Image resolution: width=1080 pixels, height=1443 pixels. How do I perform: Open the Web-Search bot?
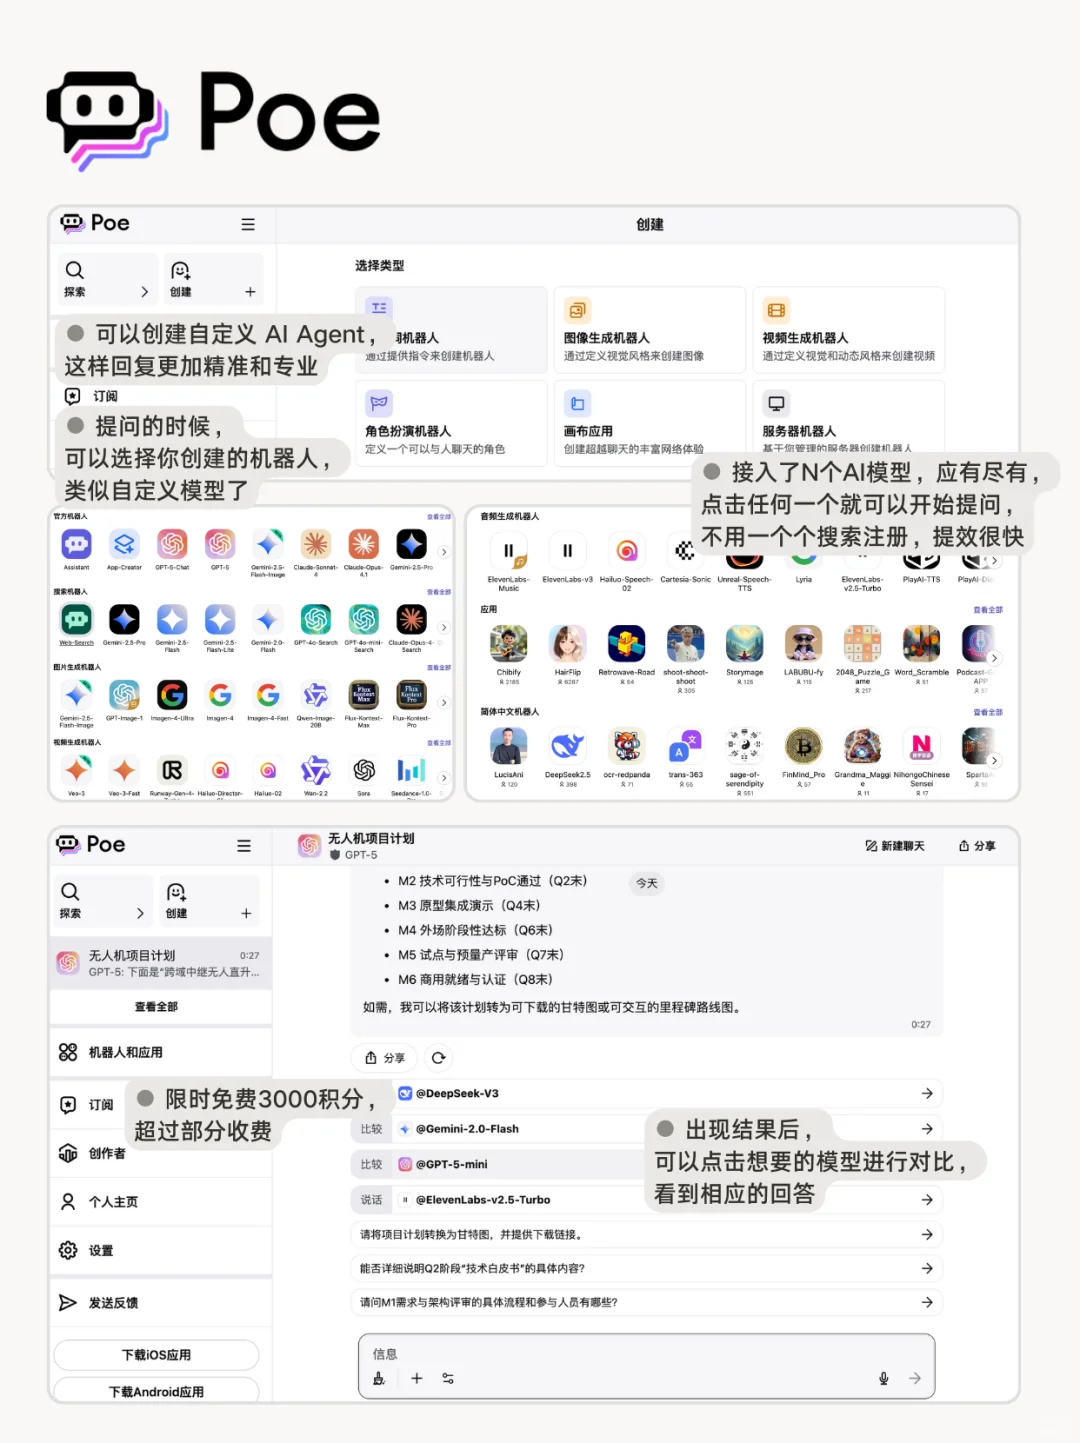point(77,618)
